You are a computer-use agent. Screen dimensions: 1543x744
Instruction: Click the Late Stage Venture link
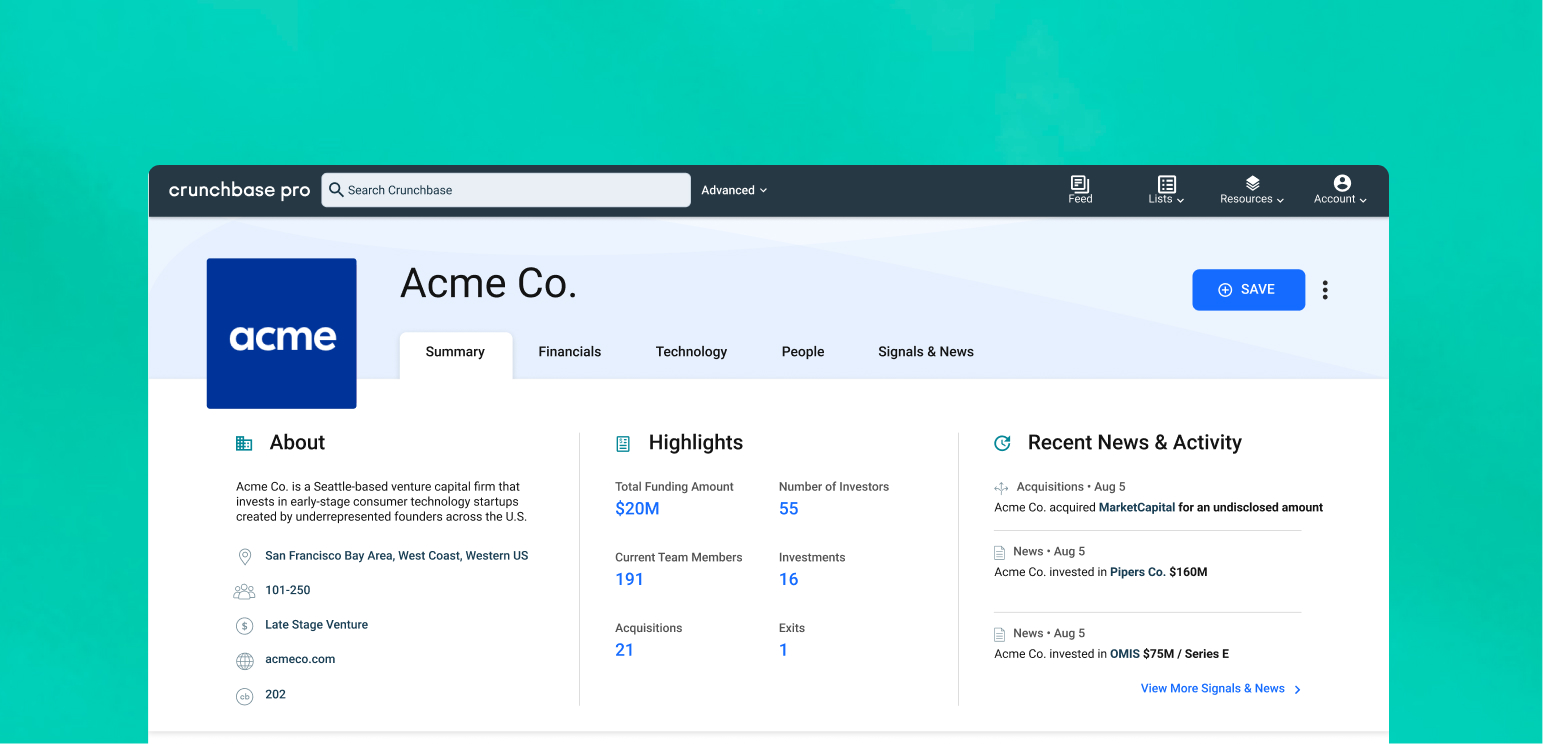[316, 624]
